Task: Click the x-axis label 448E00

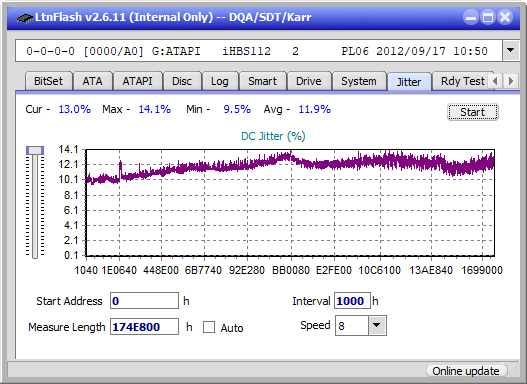Action: click(x=161, y=270)
